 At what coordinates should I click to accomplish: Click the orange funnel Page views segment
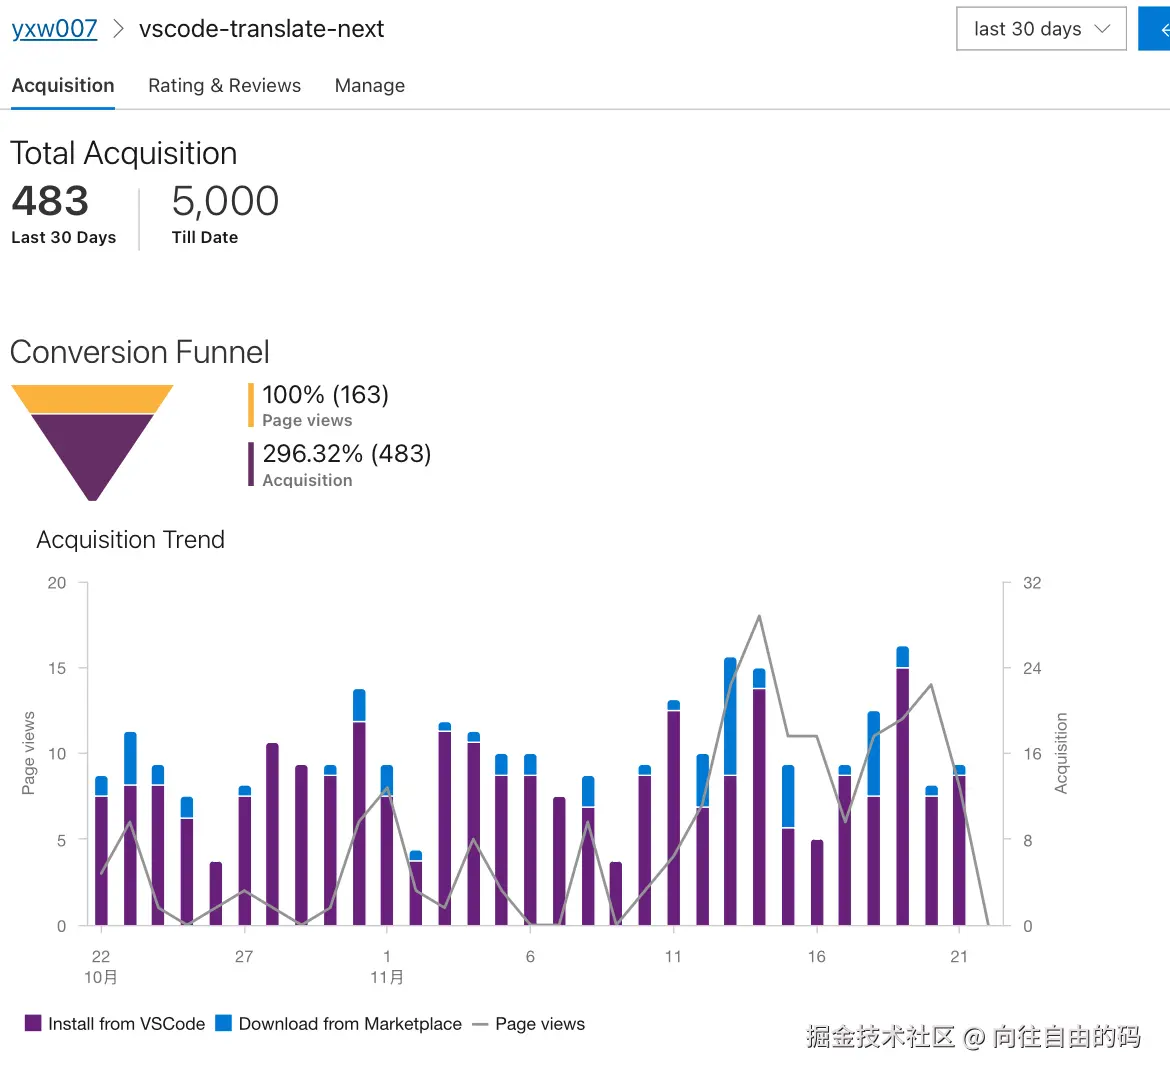(x=92, y=399)
